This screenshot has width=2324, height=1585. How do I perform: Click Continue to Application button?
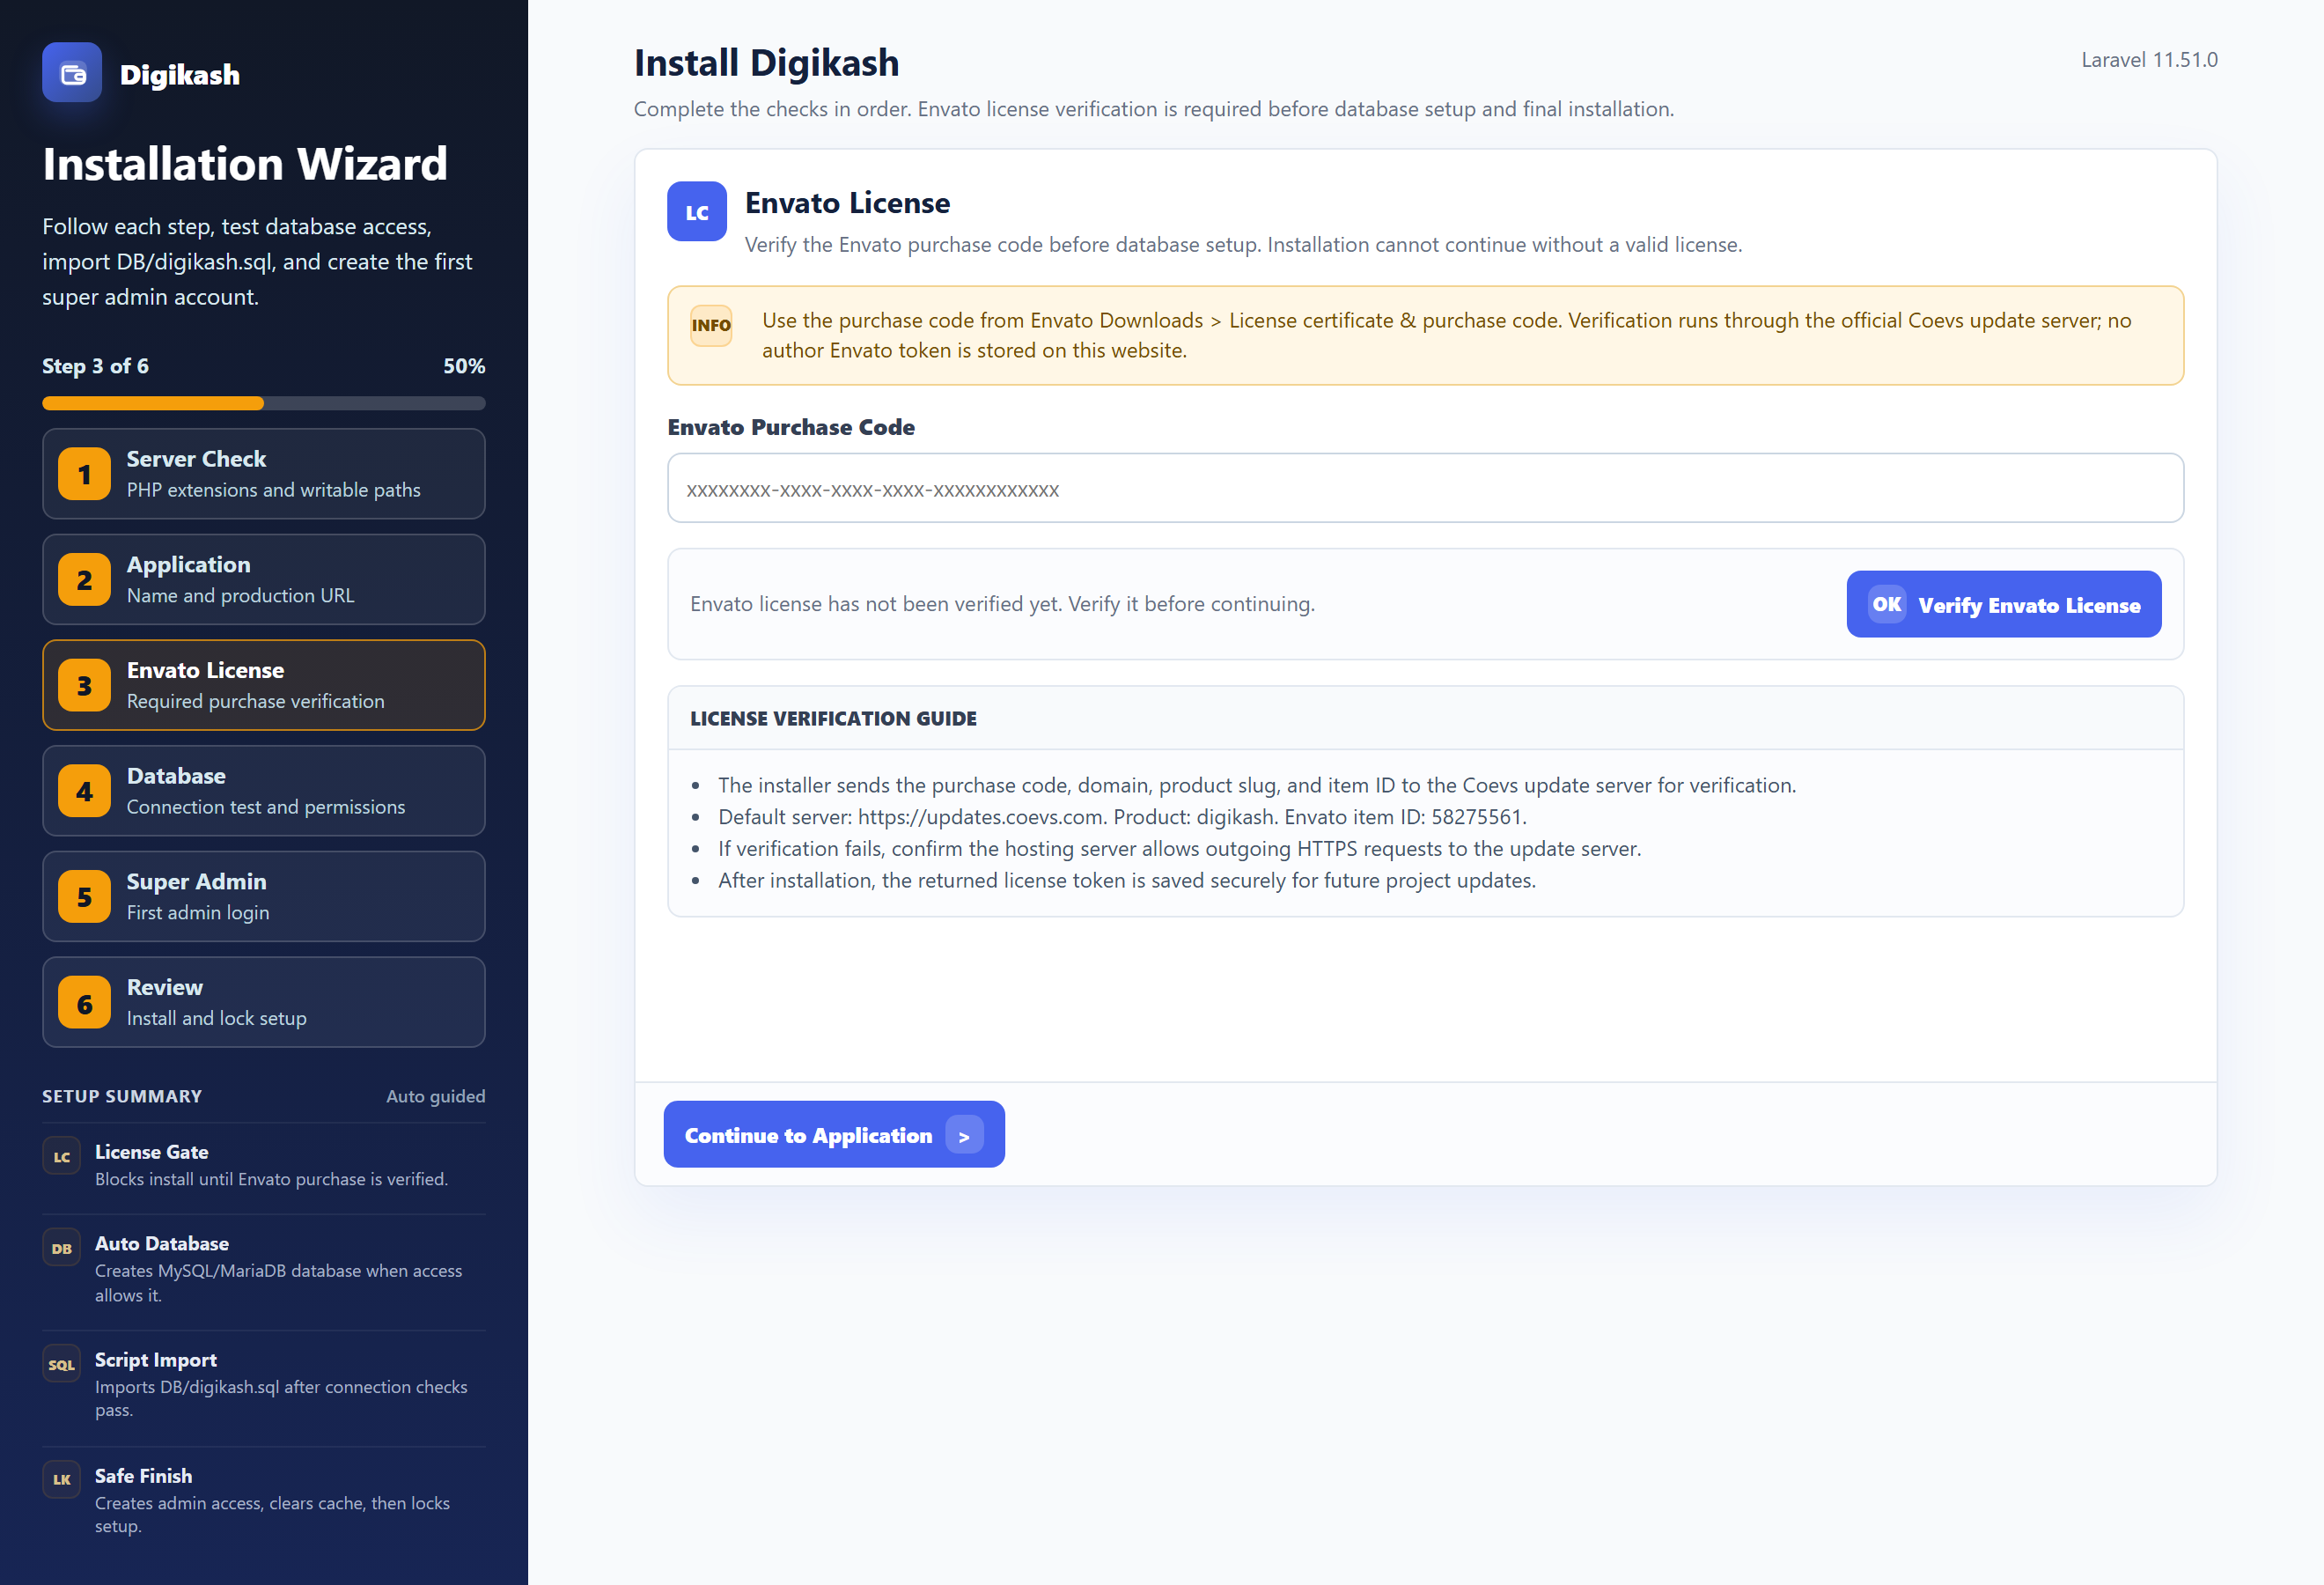834,1135
